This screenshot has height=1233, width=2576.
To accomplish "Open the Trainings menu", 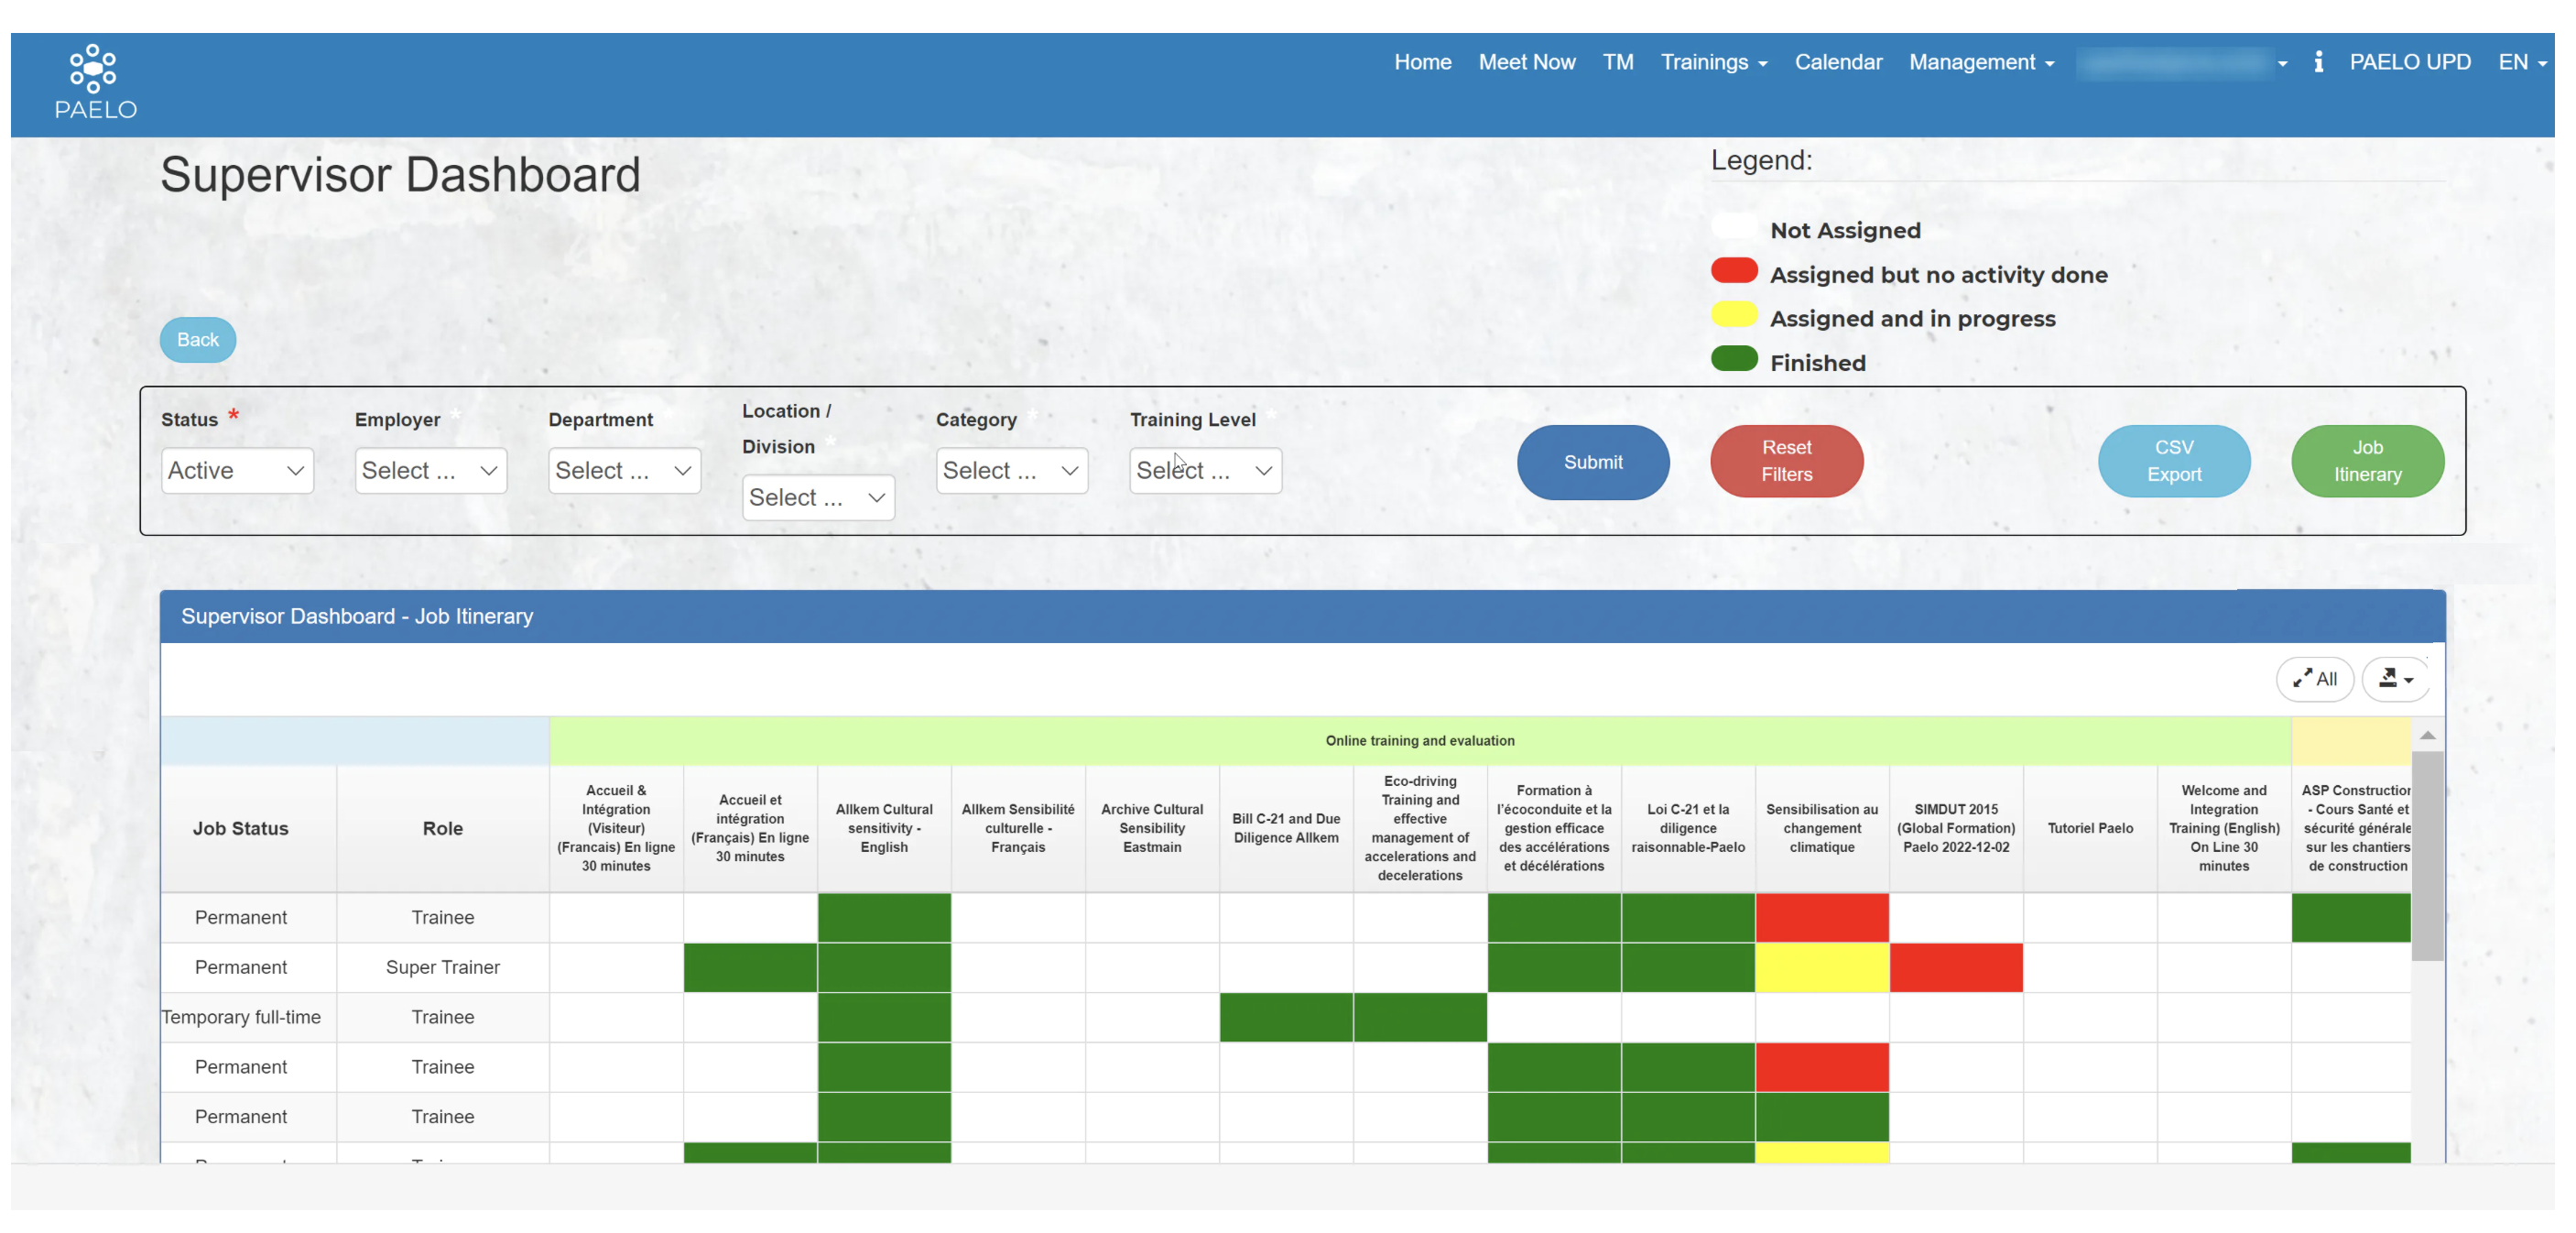I will (1713, 62).
